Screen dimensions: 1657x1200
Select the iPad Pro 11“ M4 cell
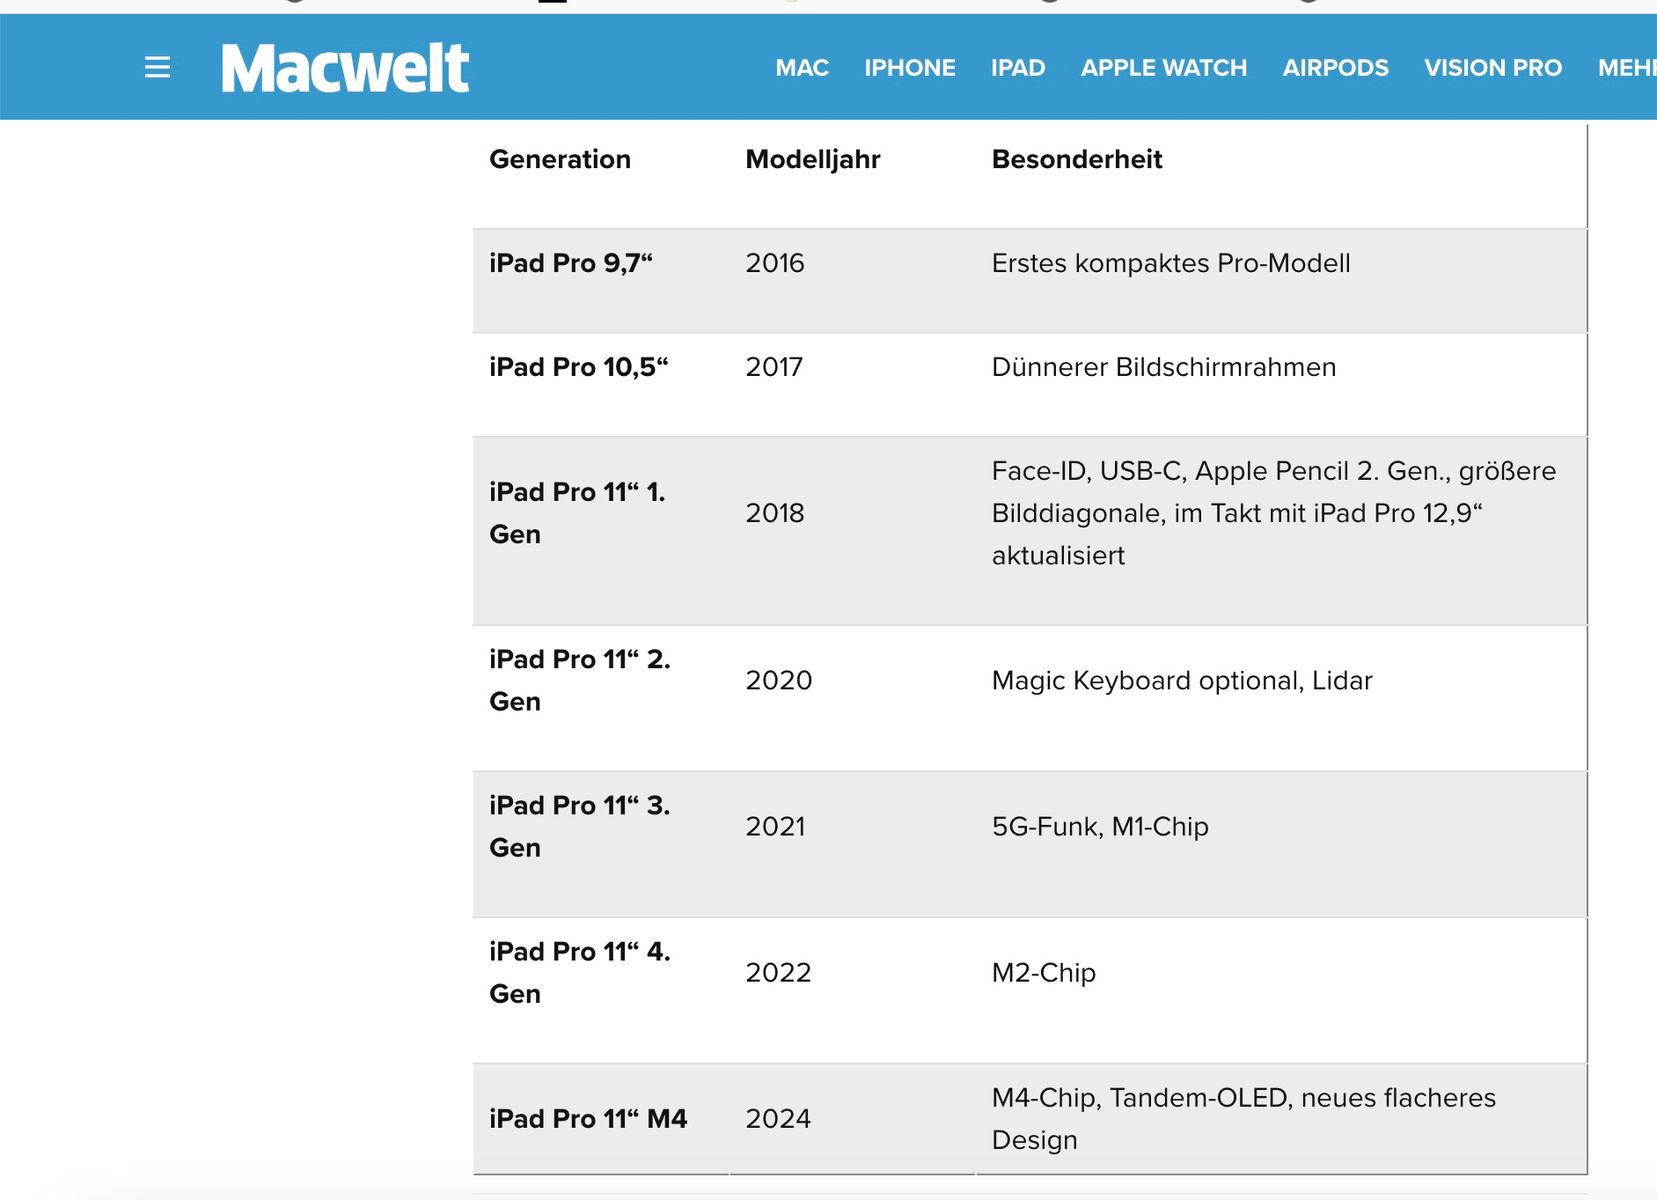point(588,1119)
